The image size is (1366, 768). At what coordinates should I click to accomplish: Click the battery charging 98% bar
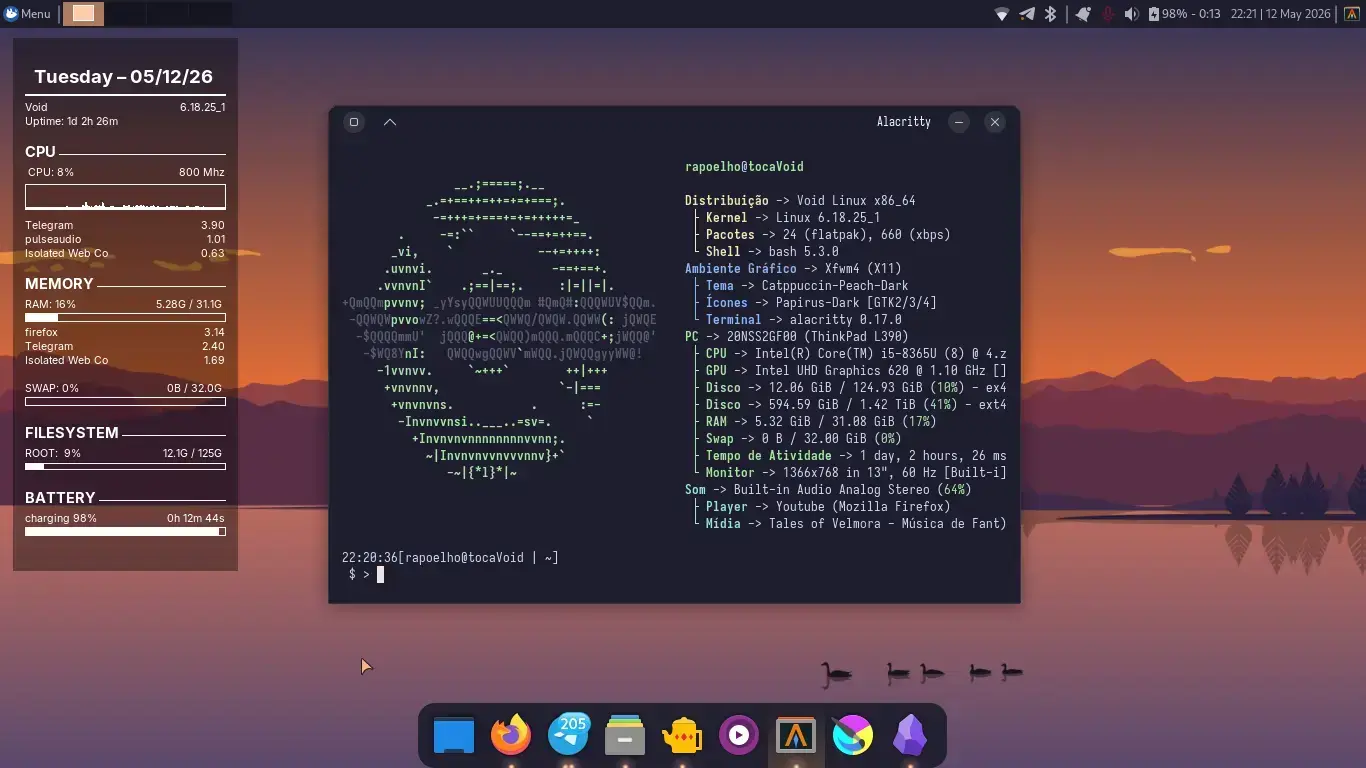pos(125,532)
